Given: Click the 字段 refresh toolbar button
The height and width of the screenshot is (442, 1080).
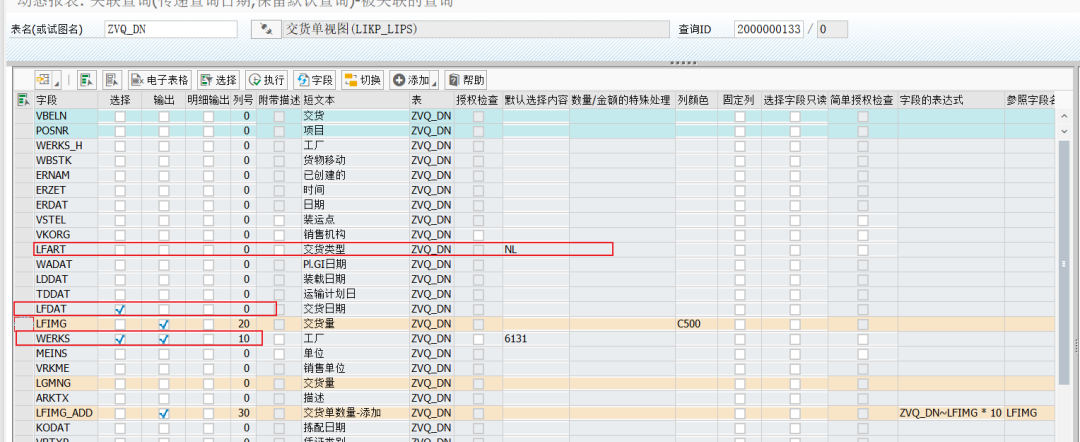Looking at the screenshot, I should (315, 79).
